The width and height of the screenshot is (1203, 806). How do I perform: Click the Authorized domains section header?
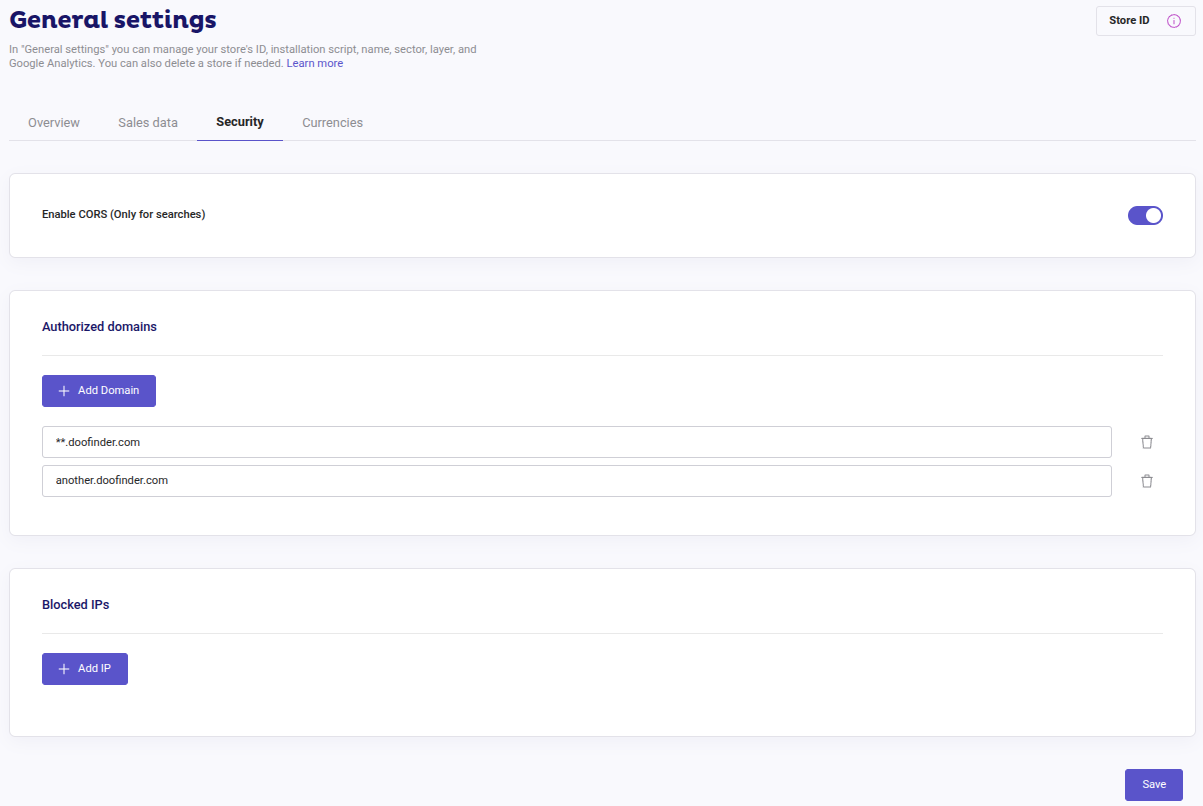coord(99,326)
